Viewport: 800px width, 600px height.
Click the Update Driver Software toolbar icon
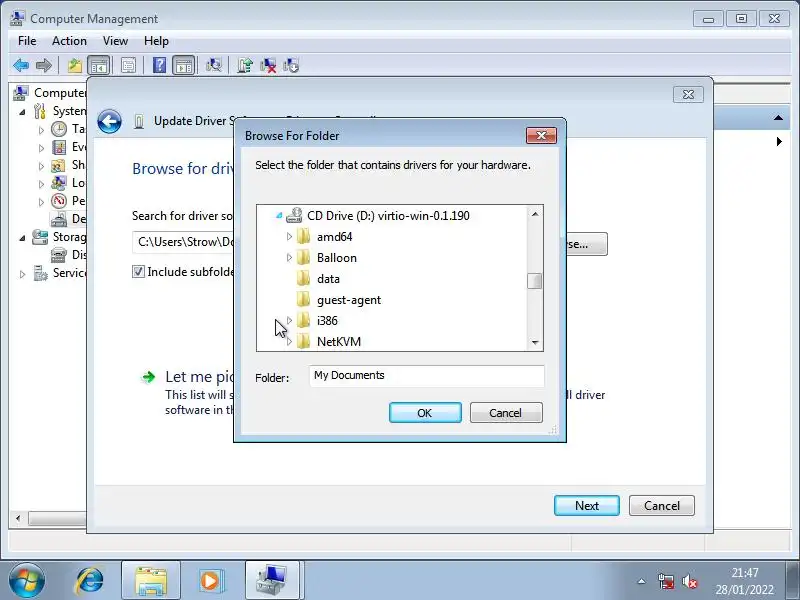[245, 65]
